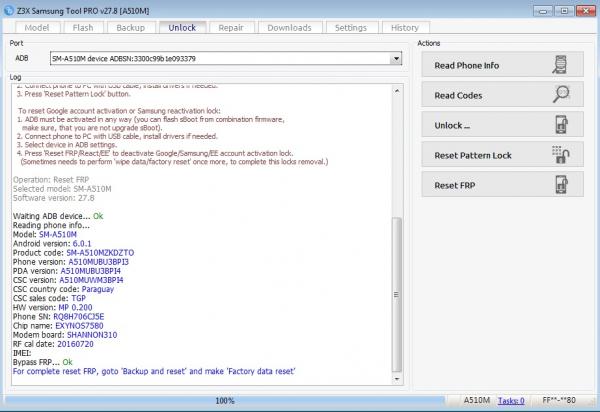Click the A510M status bar entry

coord(476,400)
